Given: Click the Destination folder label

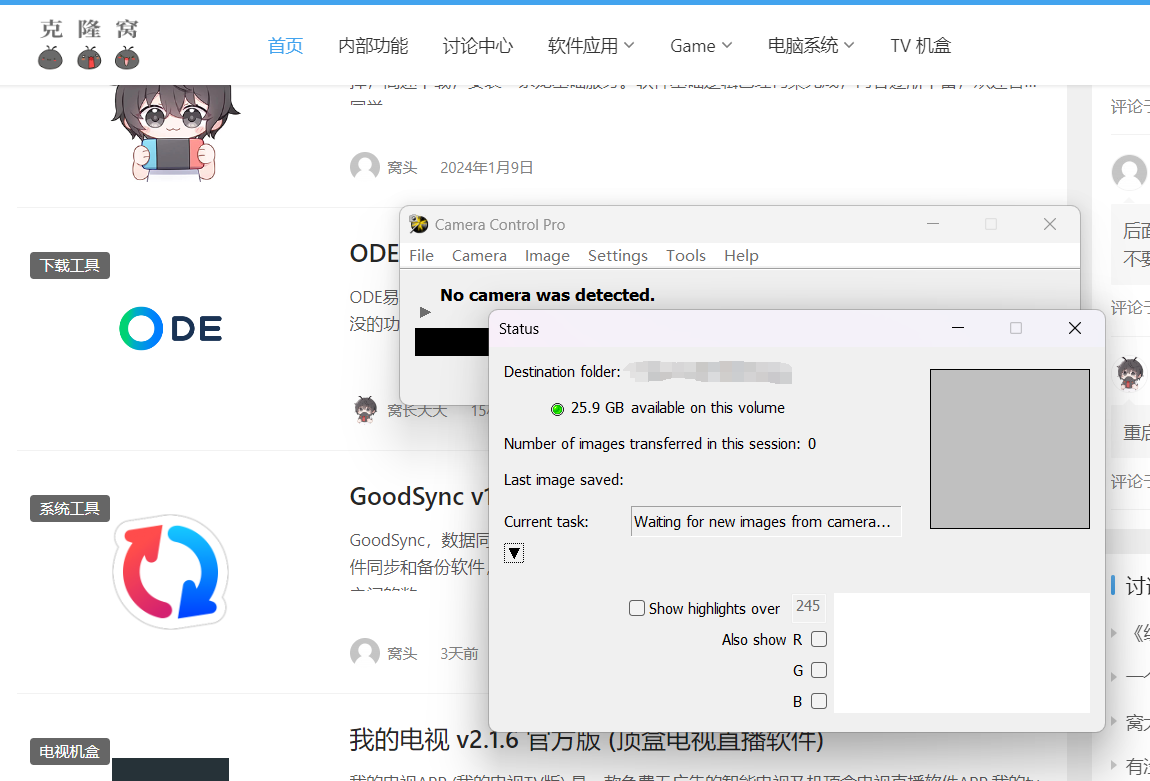Looking at the screenshot, I should [x=562, y=372].
